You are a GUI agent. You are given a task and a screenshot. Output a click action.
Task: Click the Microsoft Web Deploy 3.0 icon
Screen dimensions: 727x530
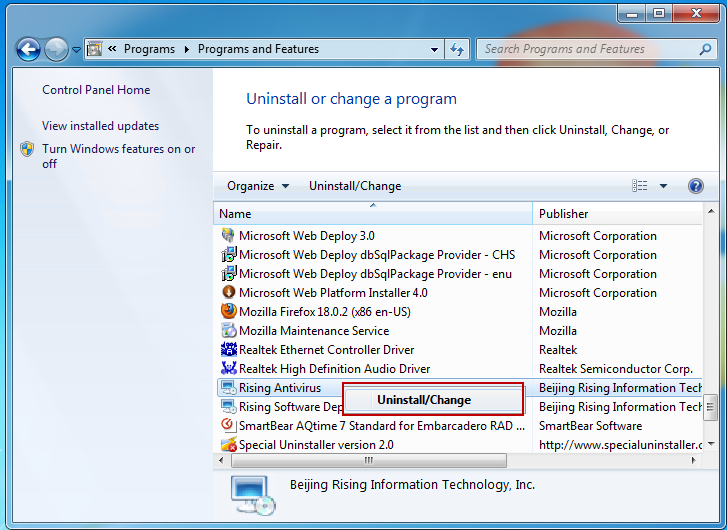point(228,236)
